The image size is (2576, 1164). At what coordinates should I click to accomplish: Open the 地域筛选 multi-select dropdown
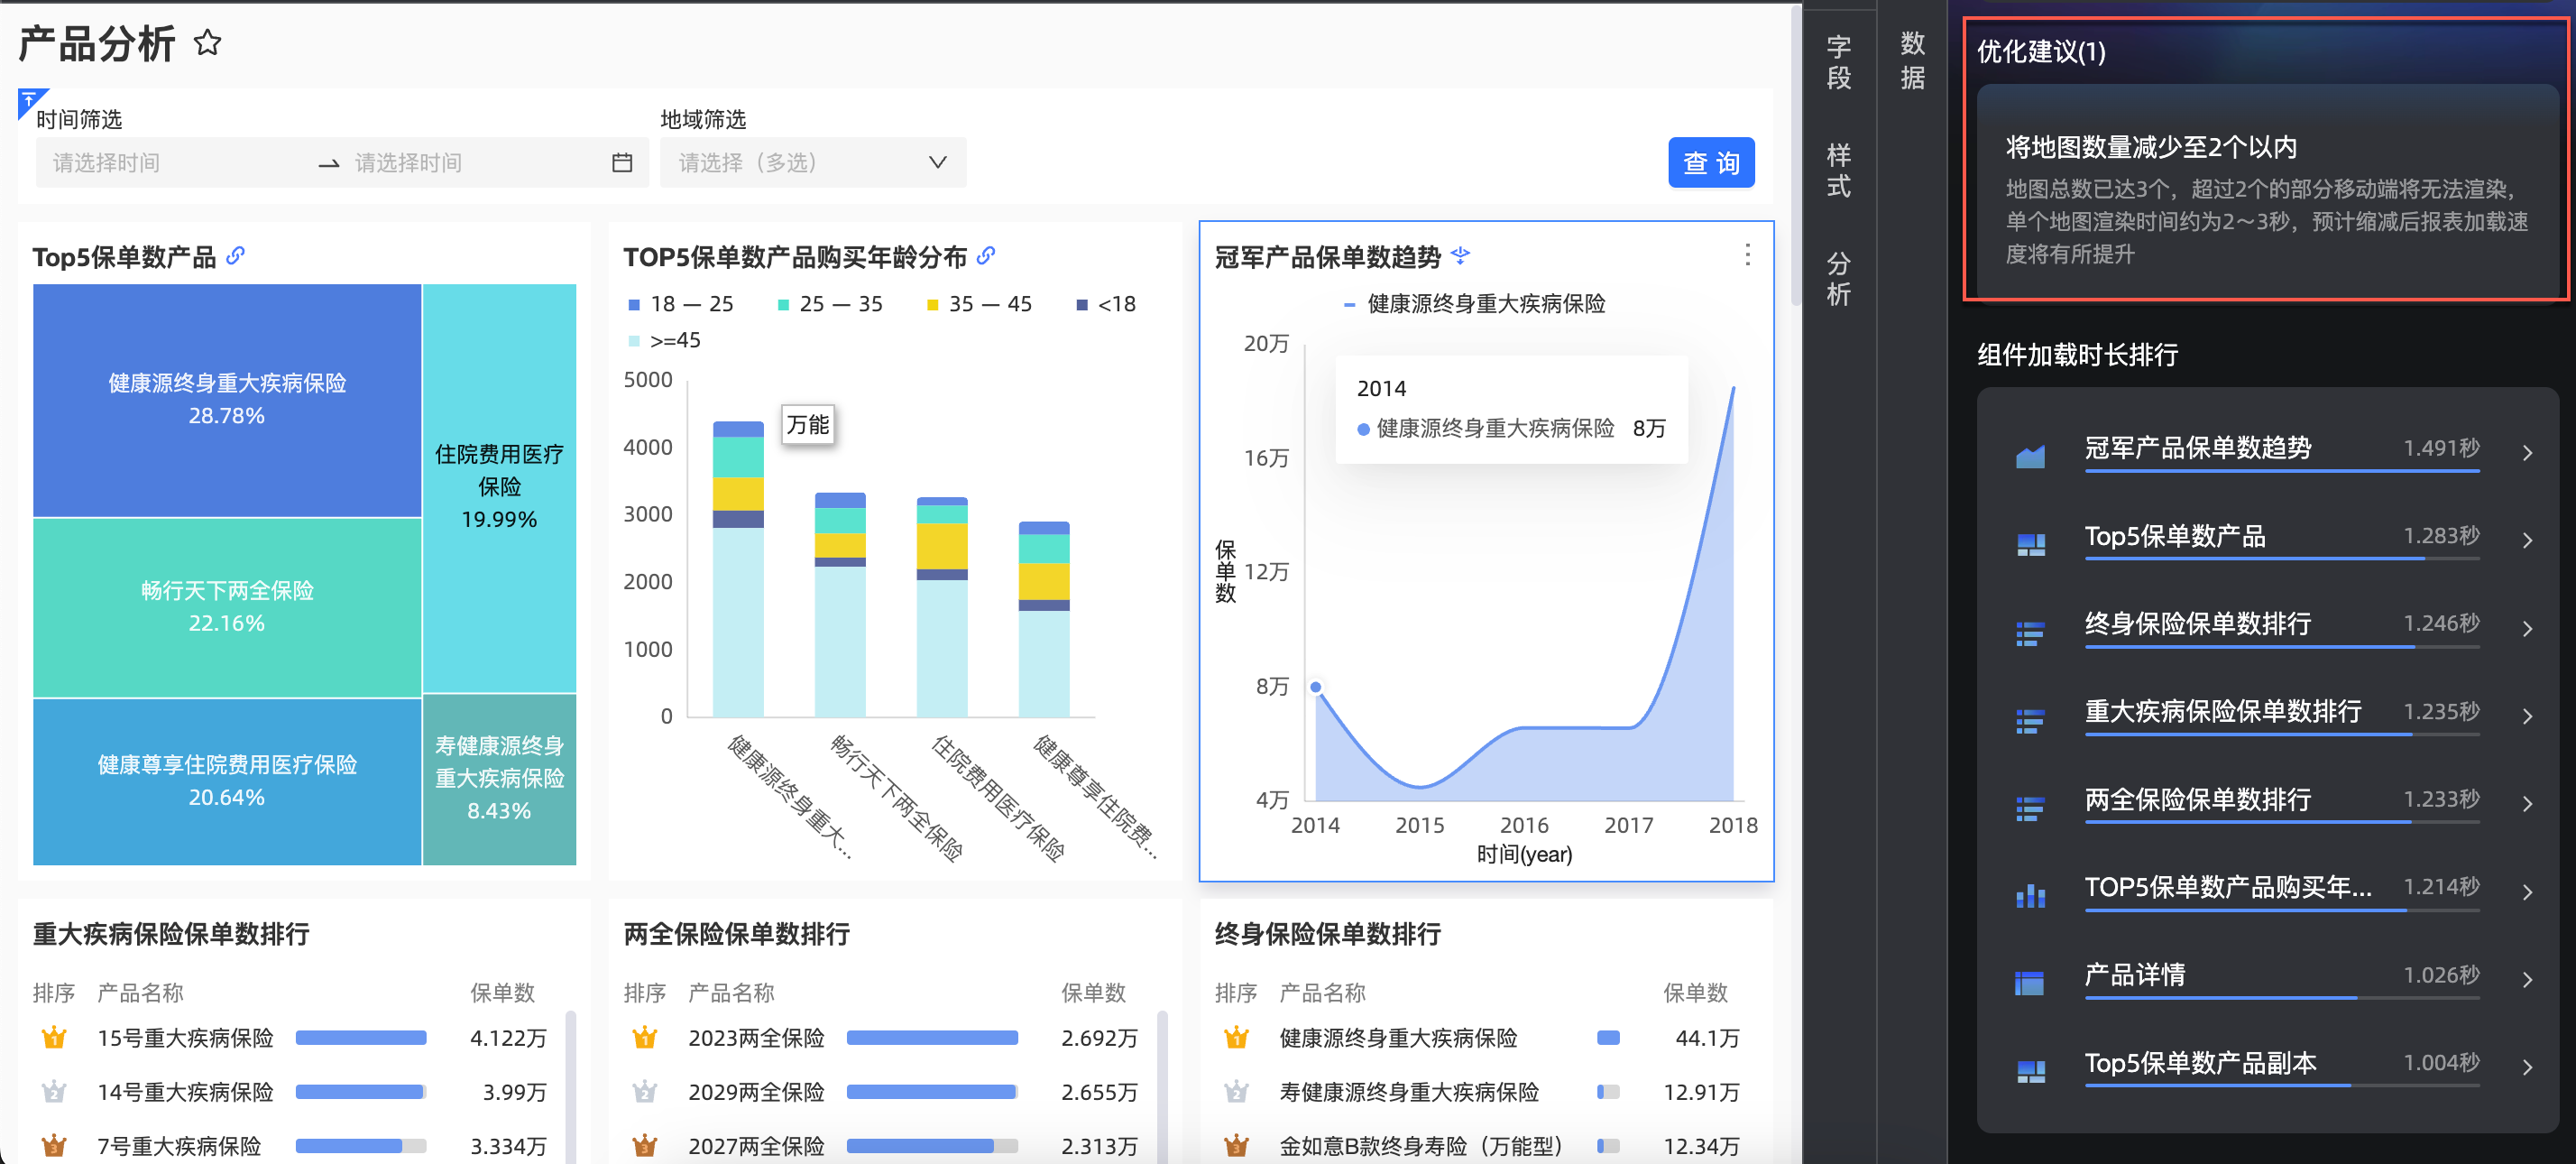coord(813,162)
